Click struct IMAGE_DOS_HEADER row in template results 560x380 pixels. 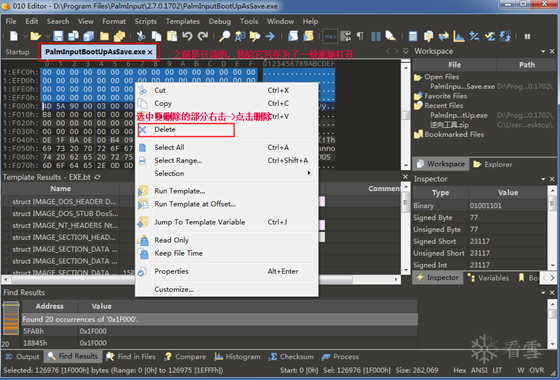[64, 202]
